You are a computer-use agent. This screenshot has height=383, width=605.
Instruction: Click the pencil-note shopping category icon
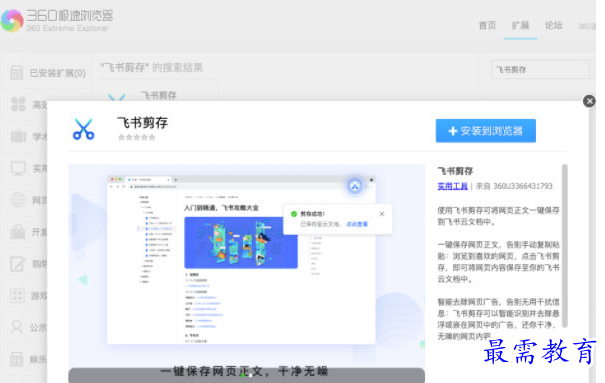[x=18, y=264]
